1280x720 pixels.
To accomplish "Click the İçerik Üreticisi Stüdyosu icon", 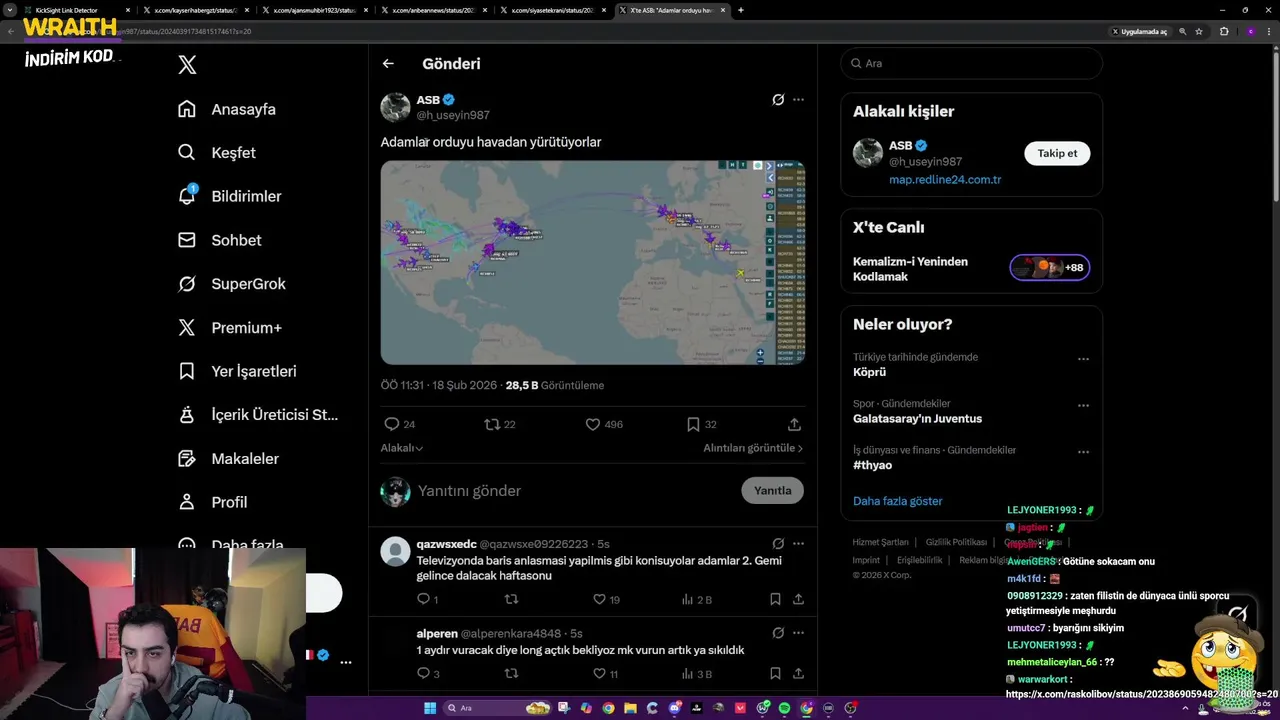I will (187, 415).
